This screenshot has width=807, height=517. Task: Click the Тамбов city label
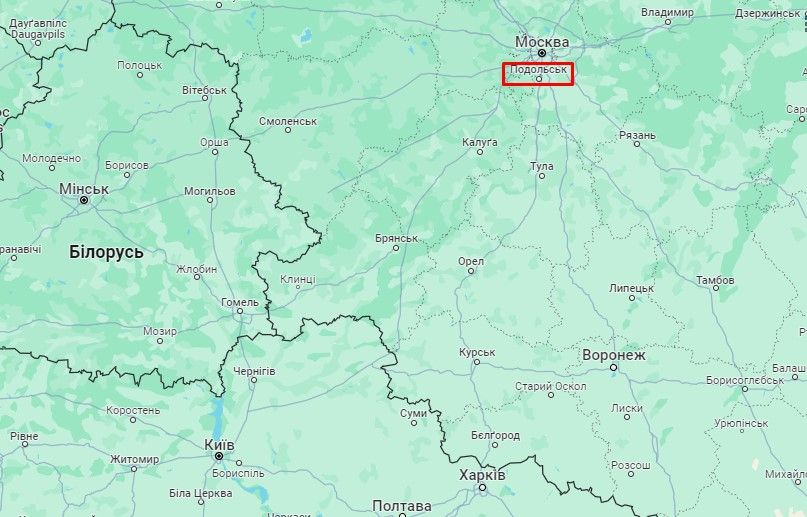click(x=715, y=280)
